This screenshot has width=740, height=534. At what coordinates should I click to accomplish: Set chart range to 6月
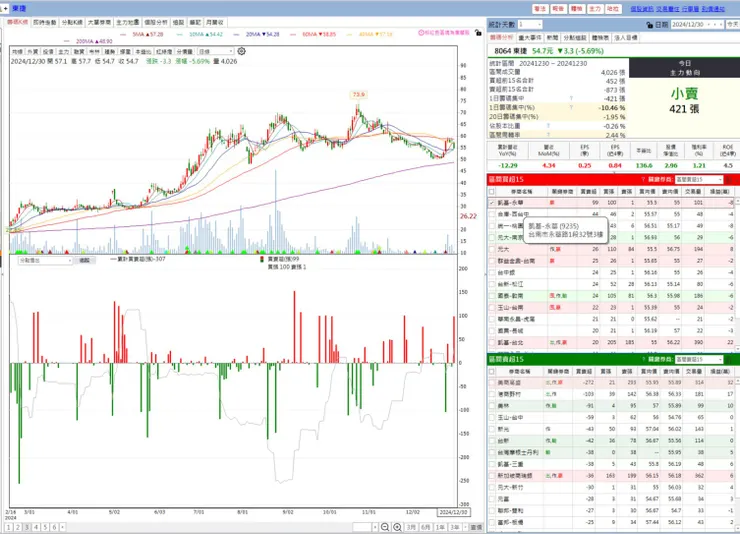pos(426,527)
